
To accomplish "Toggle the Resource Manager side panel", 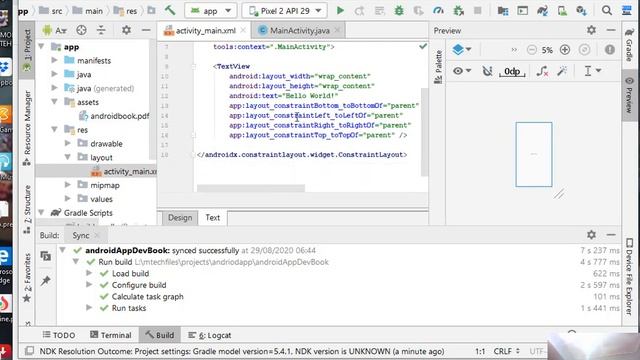I will 27,128.
